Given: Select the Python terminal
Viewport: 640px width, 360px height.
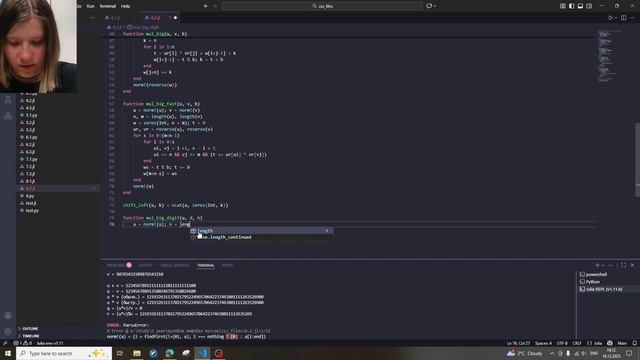Looking at the screenshot, I should click(x=608, y=282).
